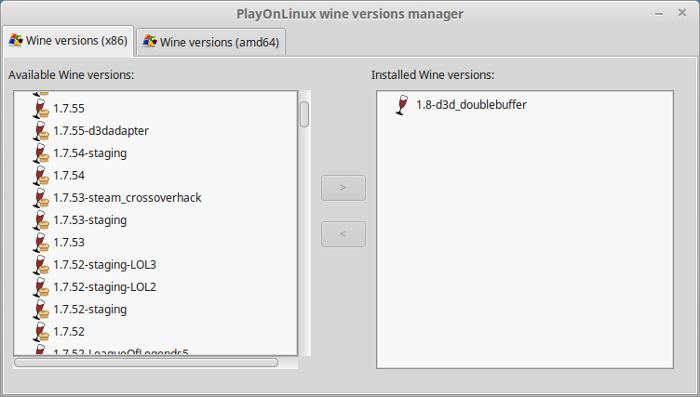Click the wine icon beside 1.7.52-staging
Image resolution: width=700 pixels, height=397 pixels.
tap(41, 309)
